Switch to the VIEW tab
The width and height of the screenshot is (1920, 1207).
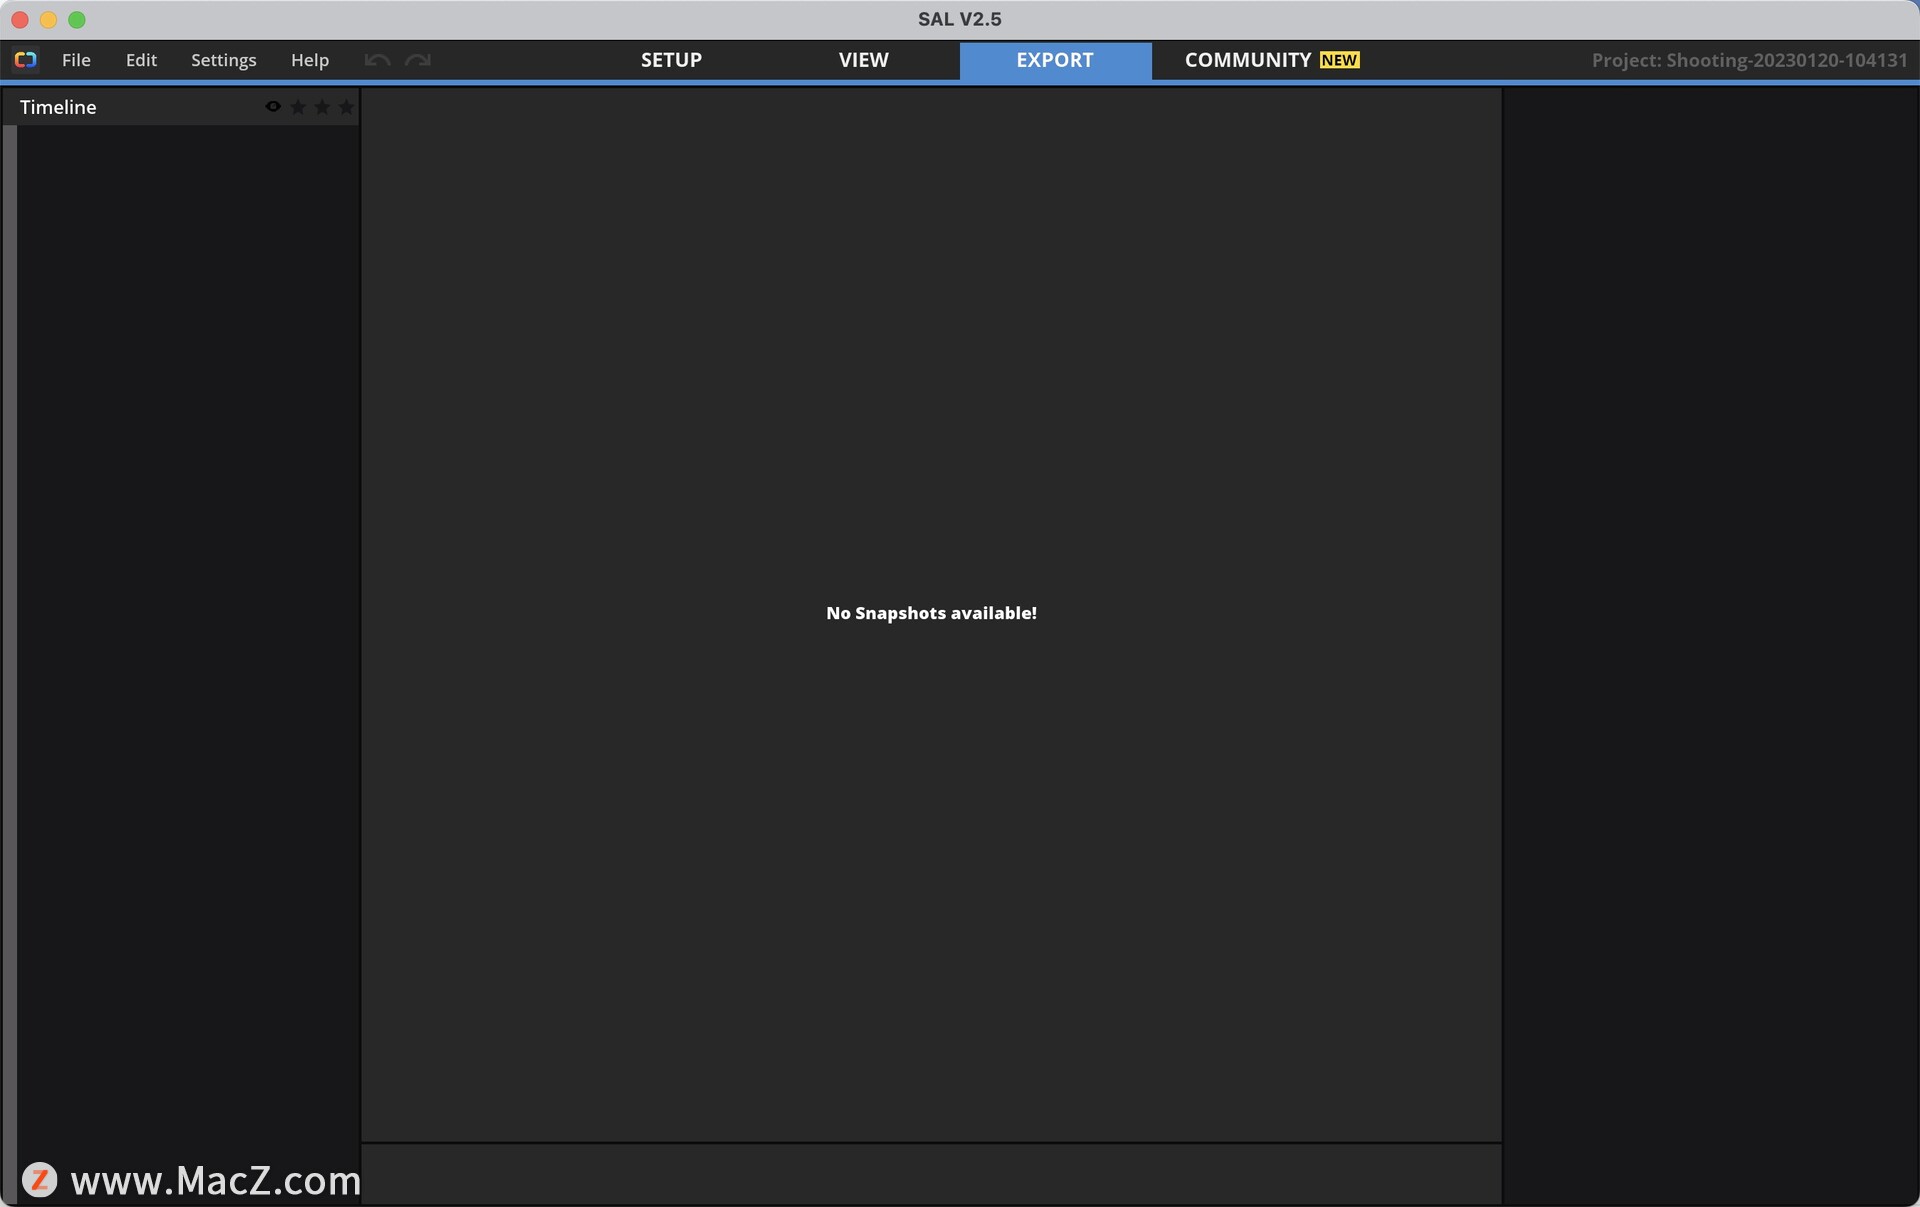coord(863,60)
